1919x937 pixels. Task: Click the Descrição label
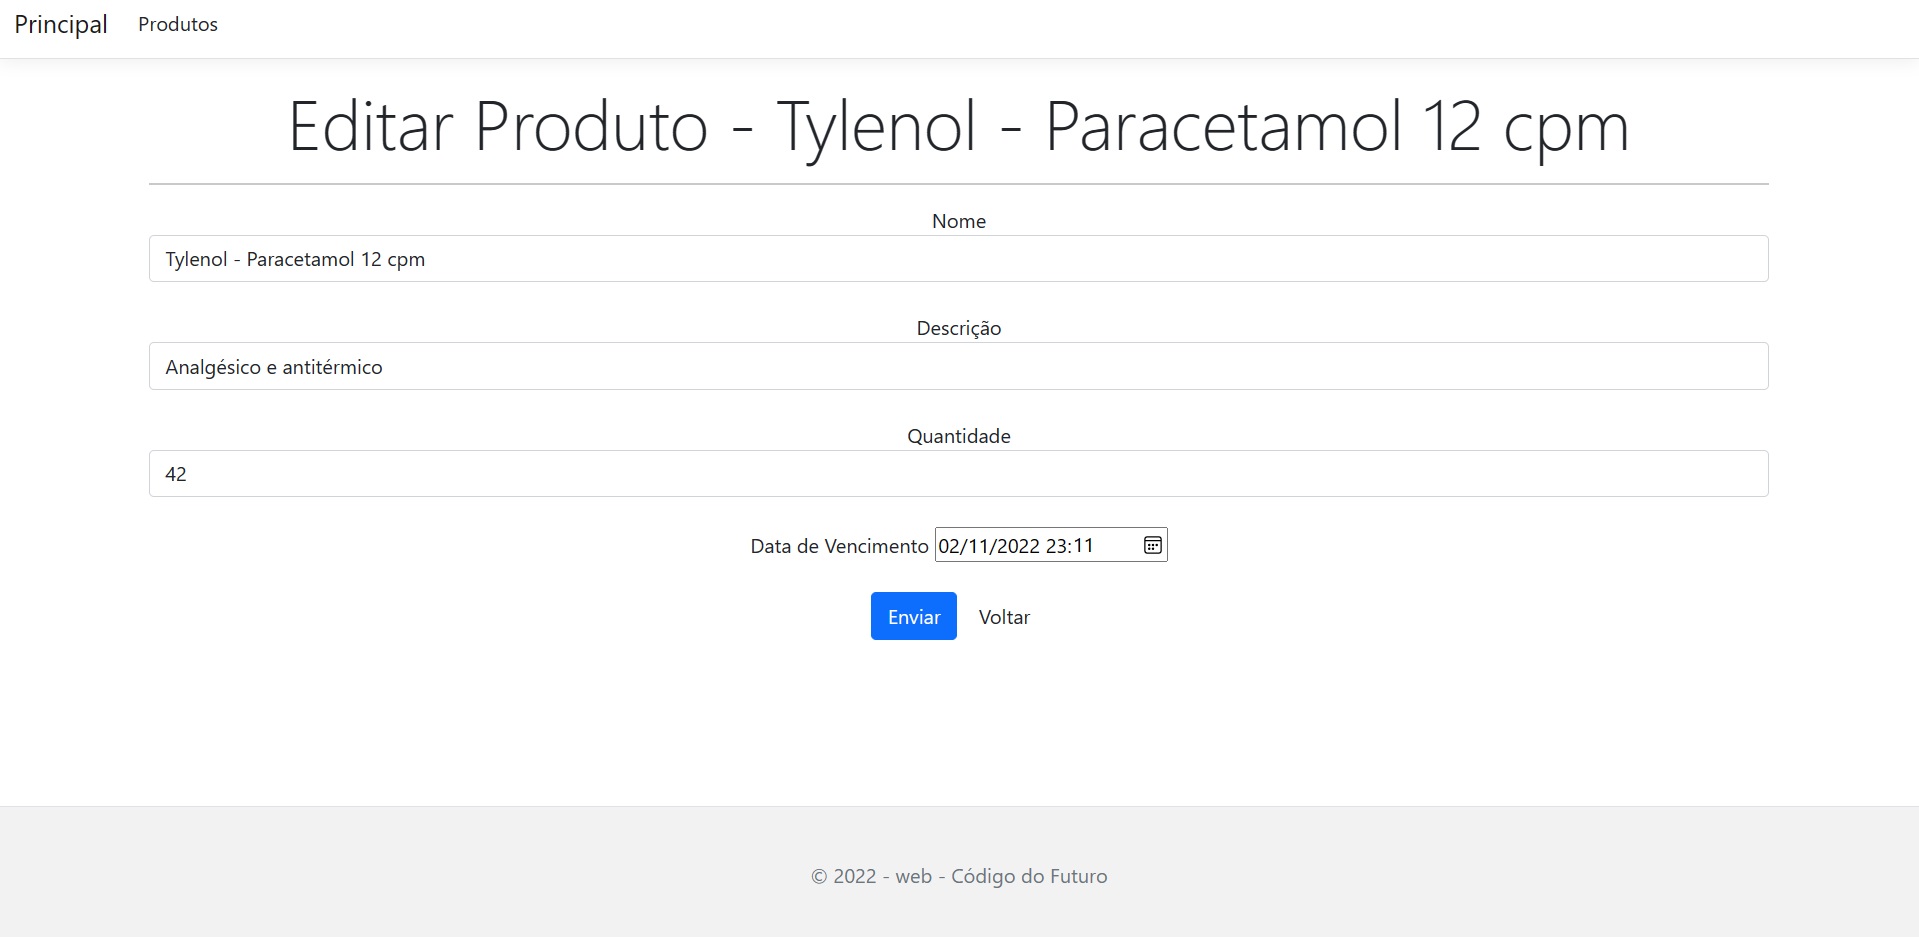(x=958, y=328)
